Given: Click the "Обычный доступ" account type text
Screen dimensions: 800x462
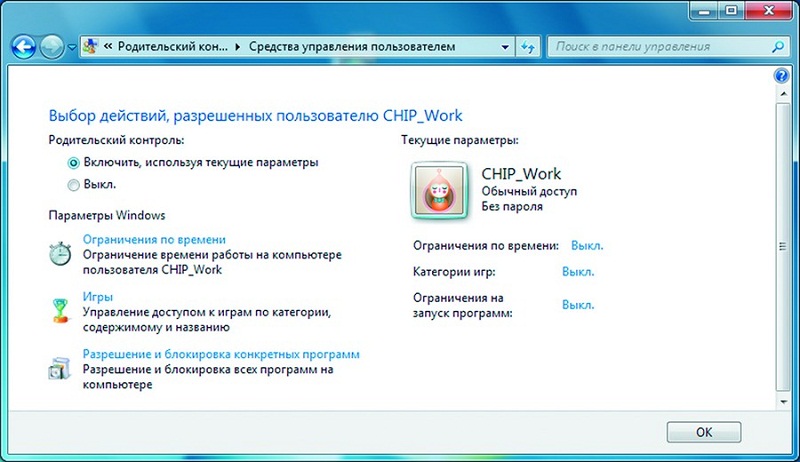Looking at the screenshot, I should coord(529,192).
